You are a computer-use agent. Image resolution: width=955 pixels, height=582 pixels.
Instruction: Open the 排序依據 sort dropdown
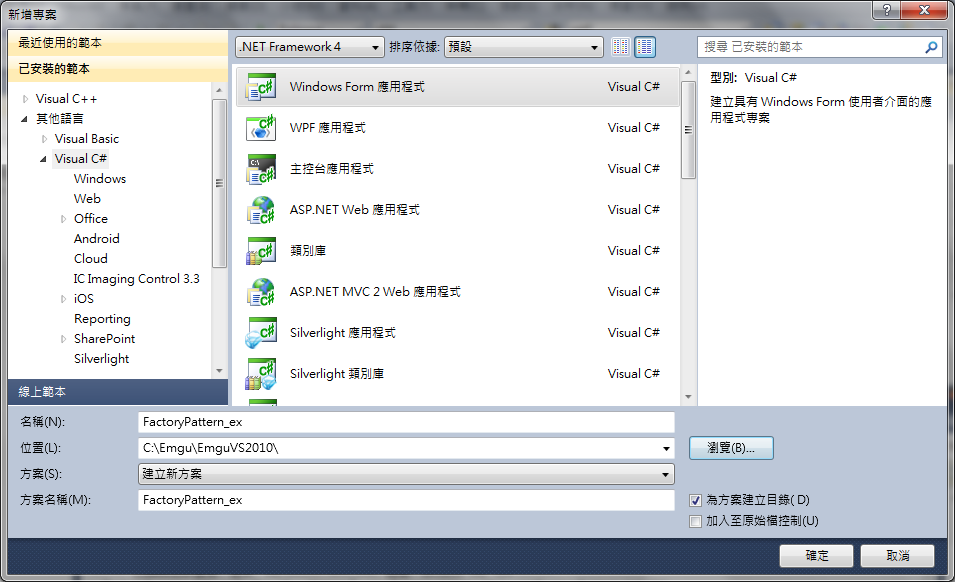click(524, 47)
